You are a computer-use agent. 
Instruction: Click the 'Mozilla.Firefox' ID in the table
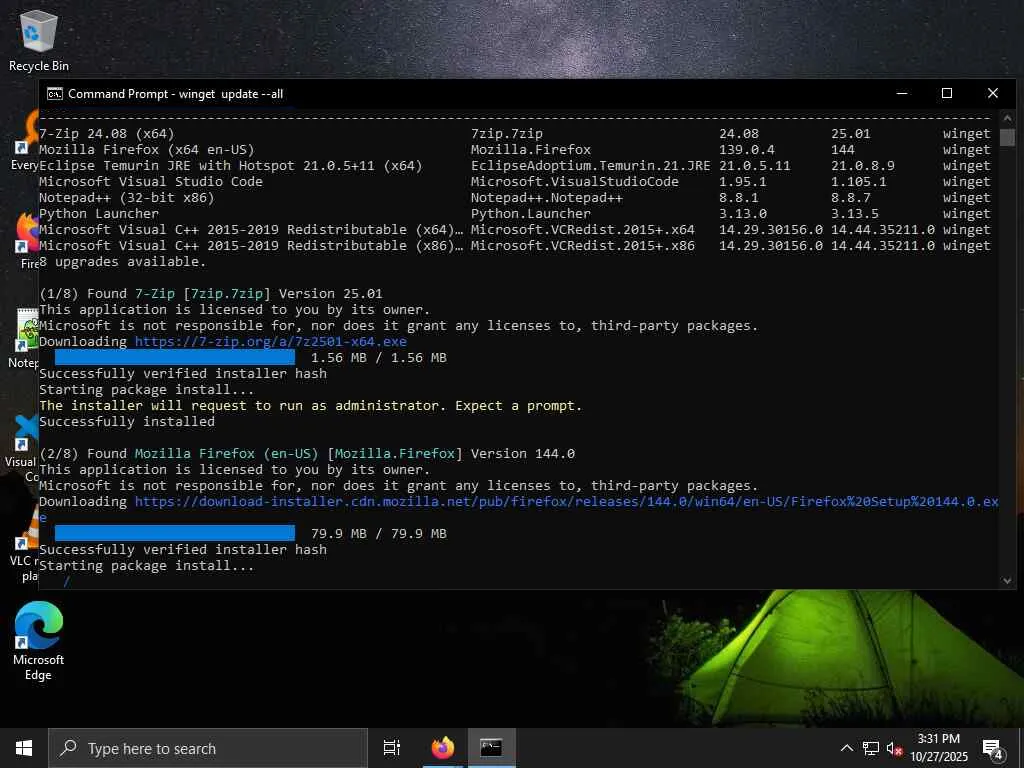point(531,150)
